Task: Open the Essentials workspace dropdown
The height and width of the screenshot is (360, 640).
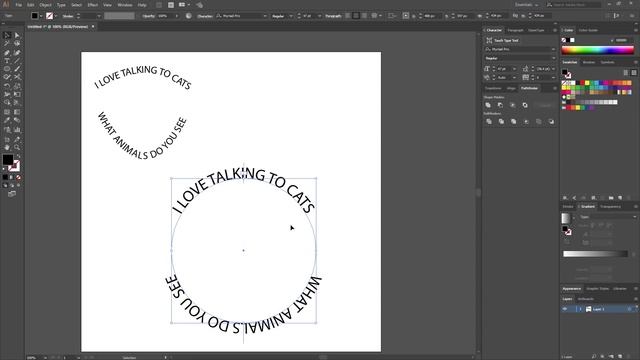Action: click(x=526, y=5)
